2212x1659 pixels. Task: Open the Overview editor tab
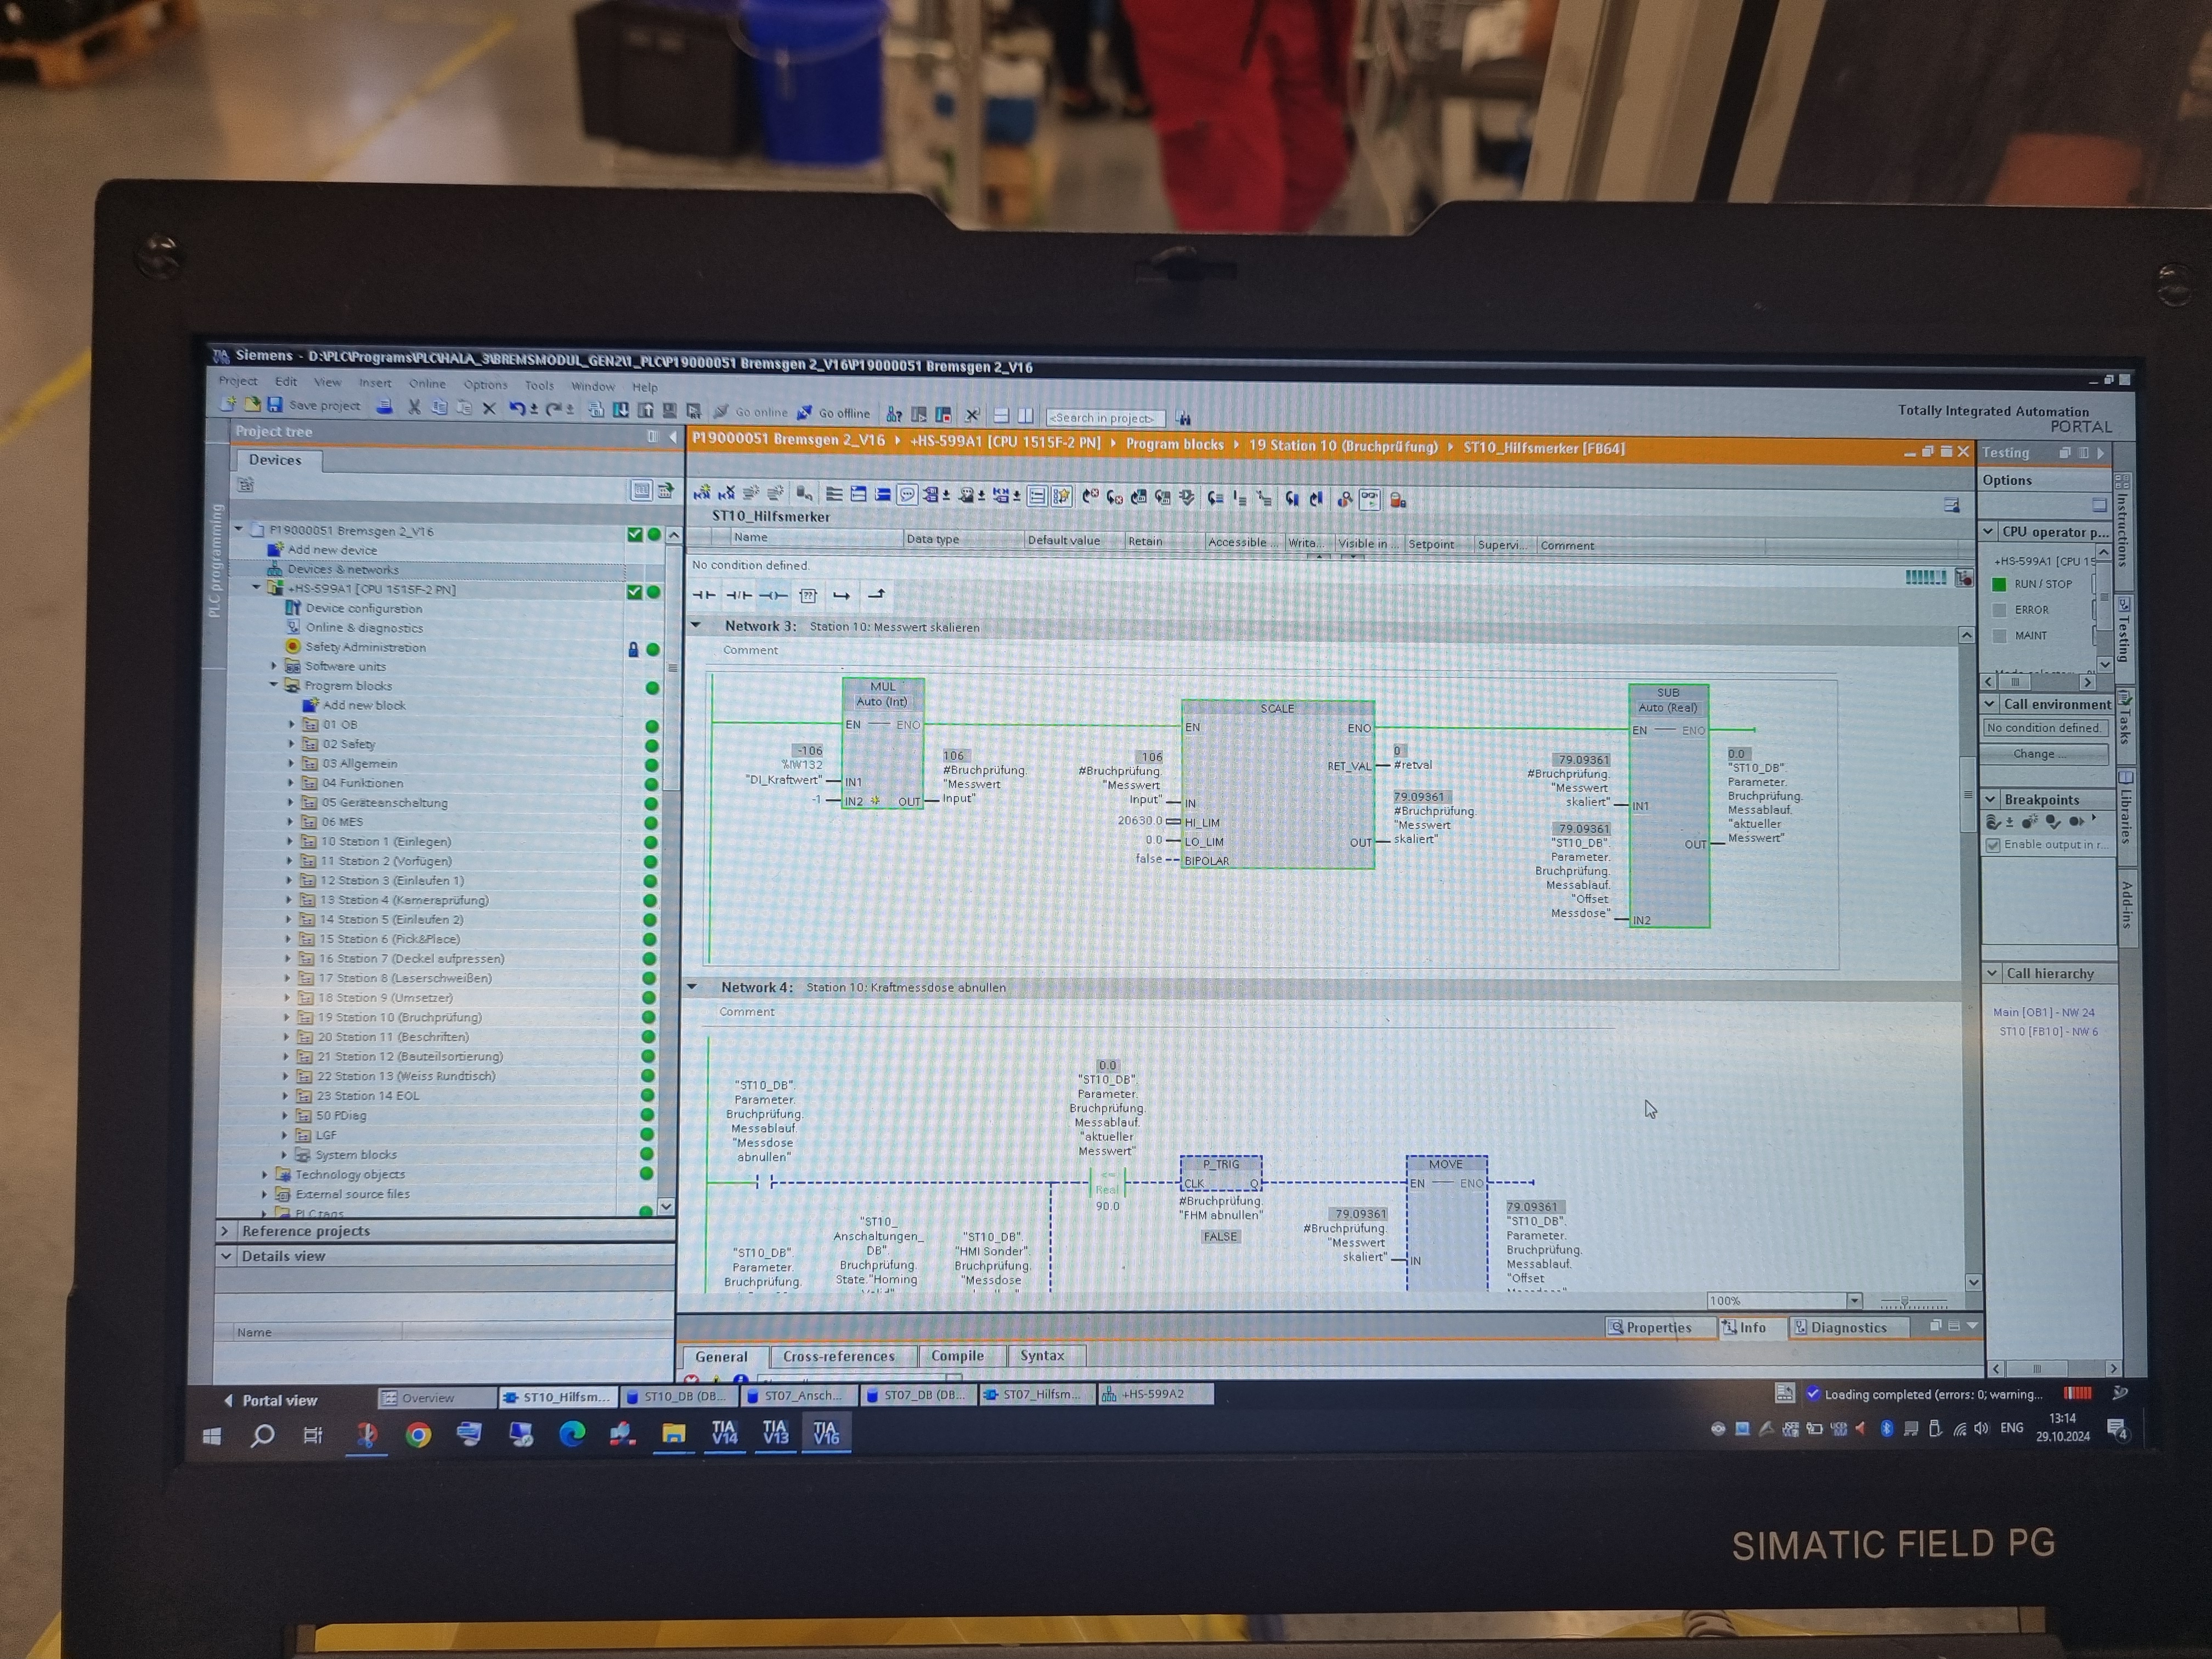pyautogui.click(x=436, y=1397)
